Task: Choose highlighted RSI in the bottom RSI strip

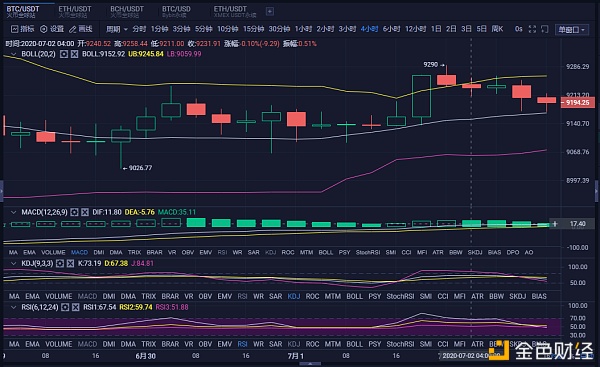Action: (242, 344)
